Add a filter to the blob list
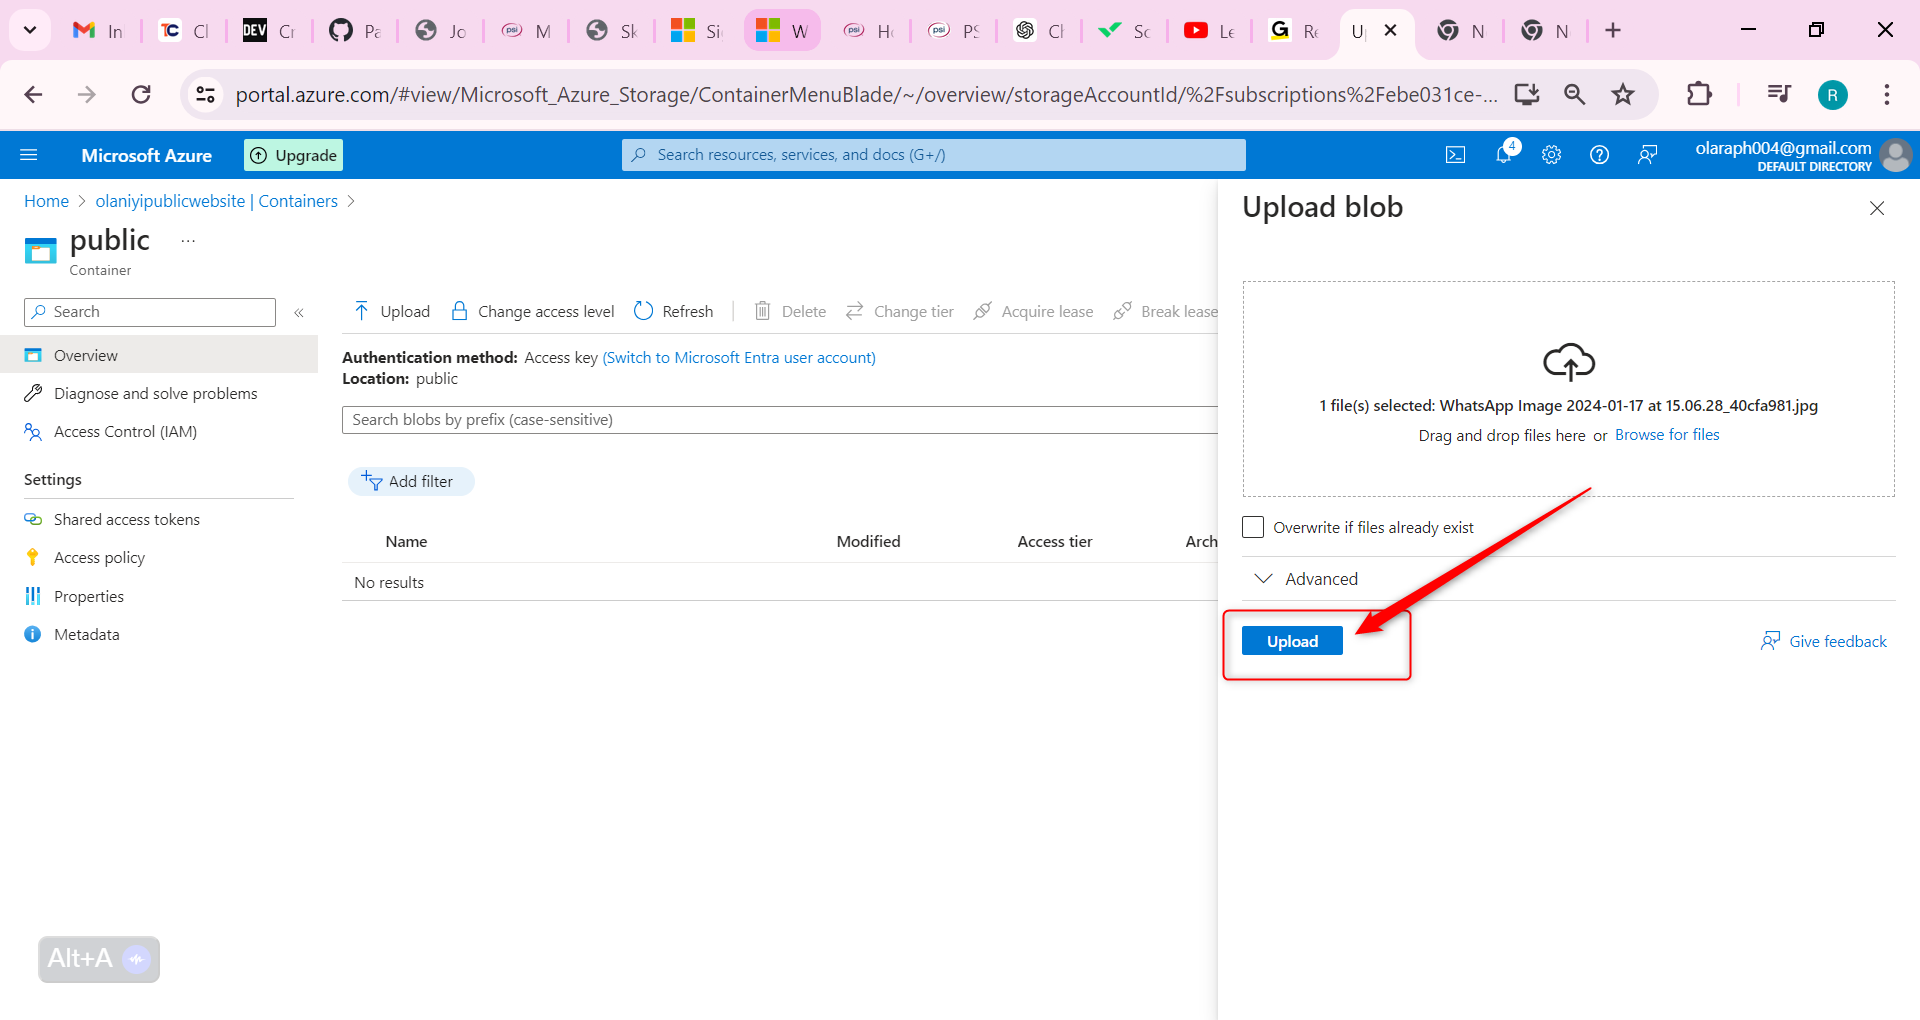 [x=411, y=481]
